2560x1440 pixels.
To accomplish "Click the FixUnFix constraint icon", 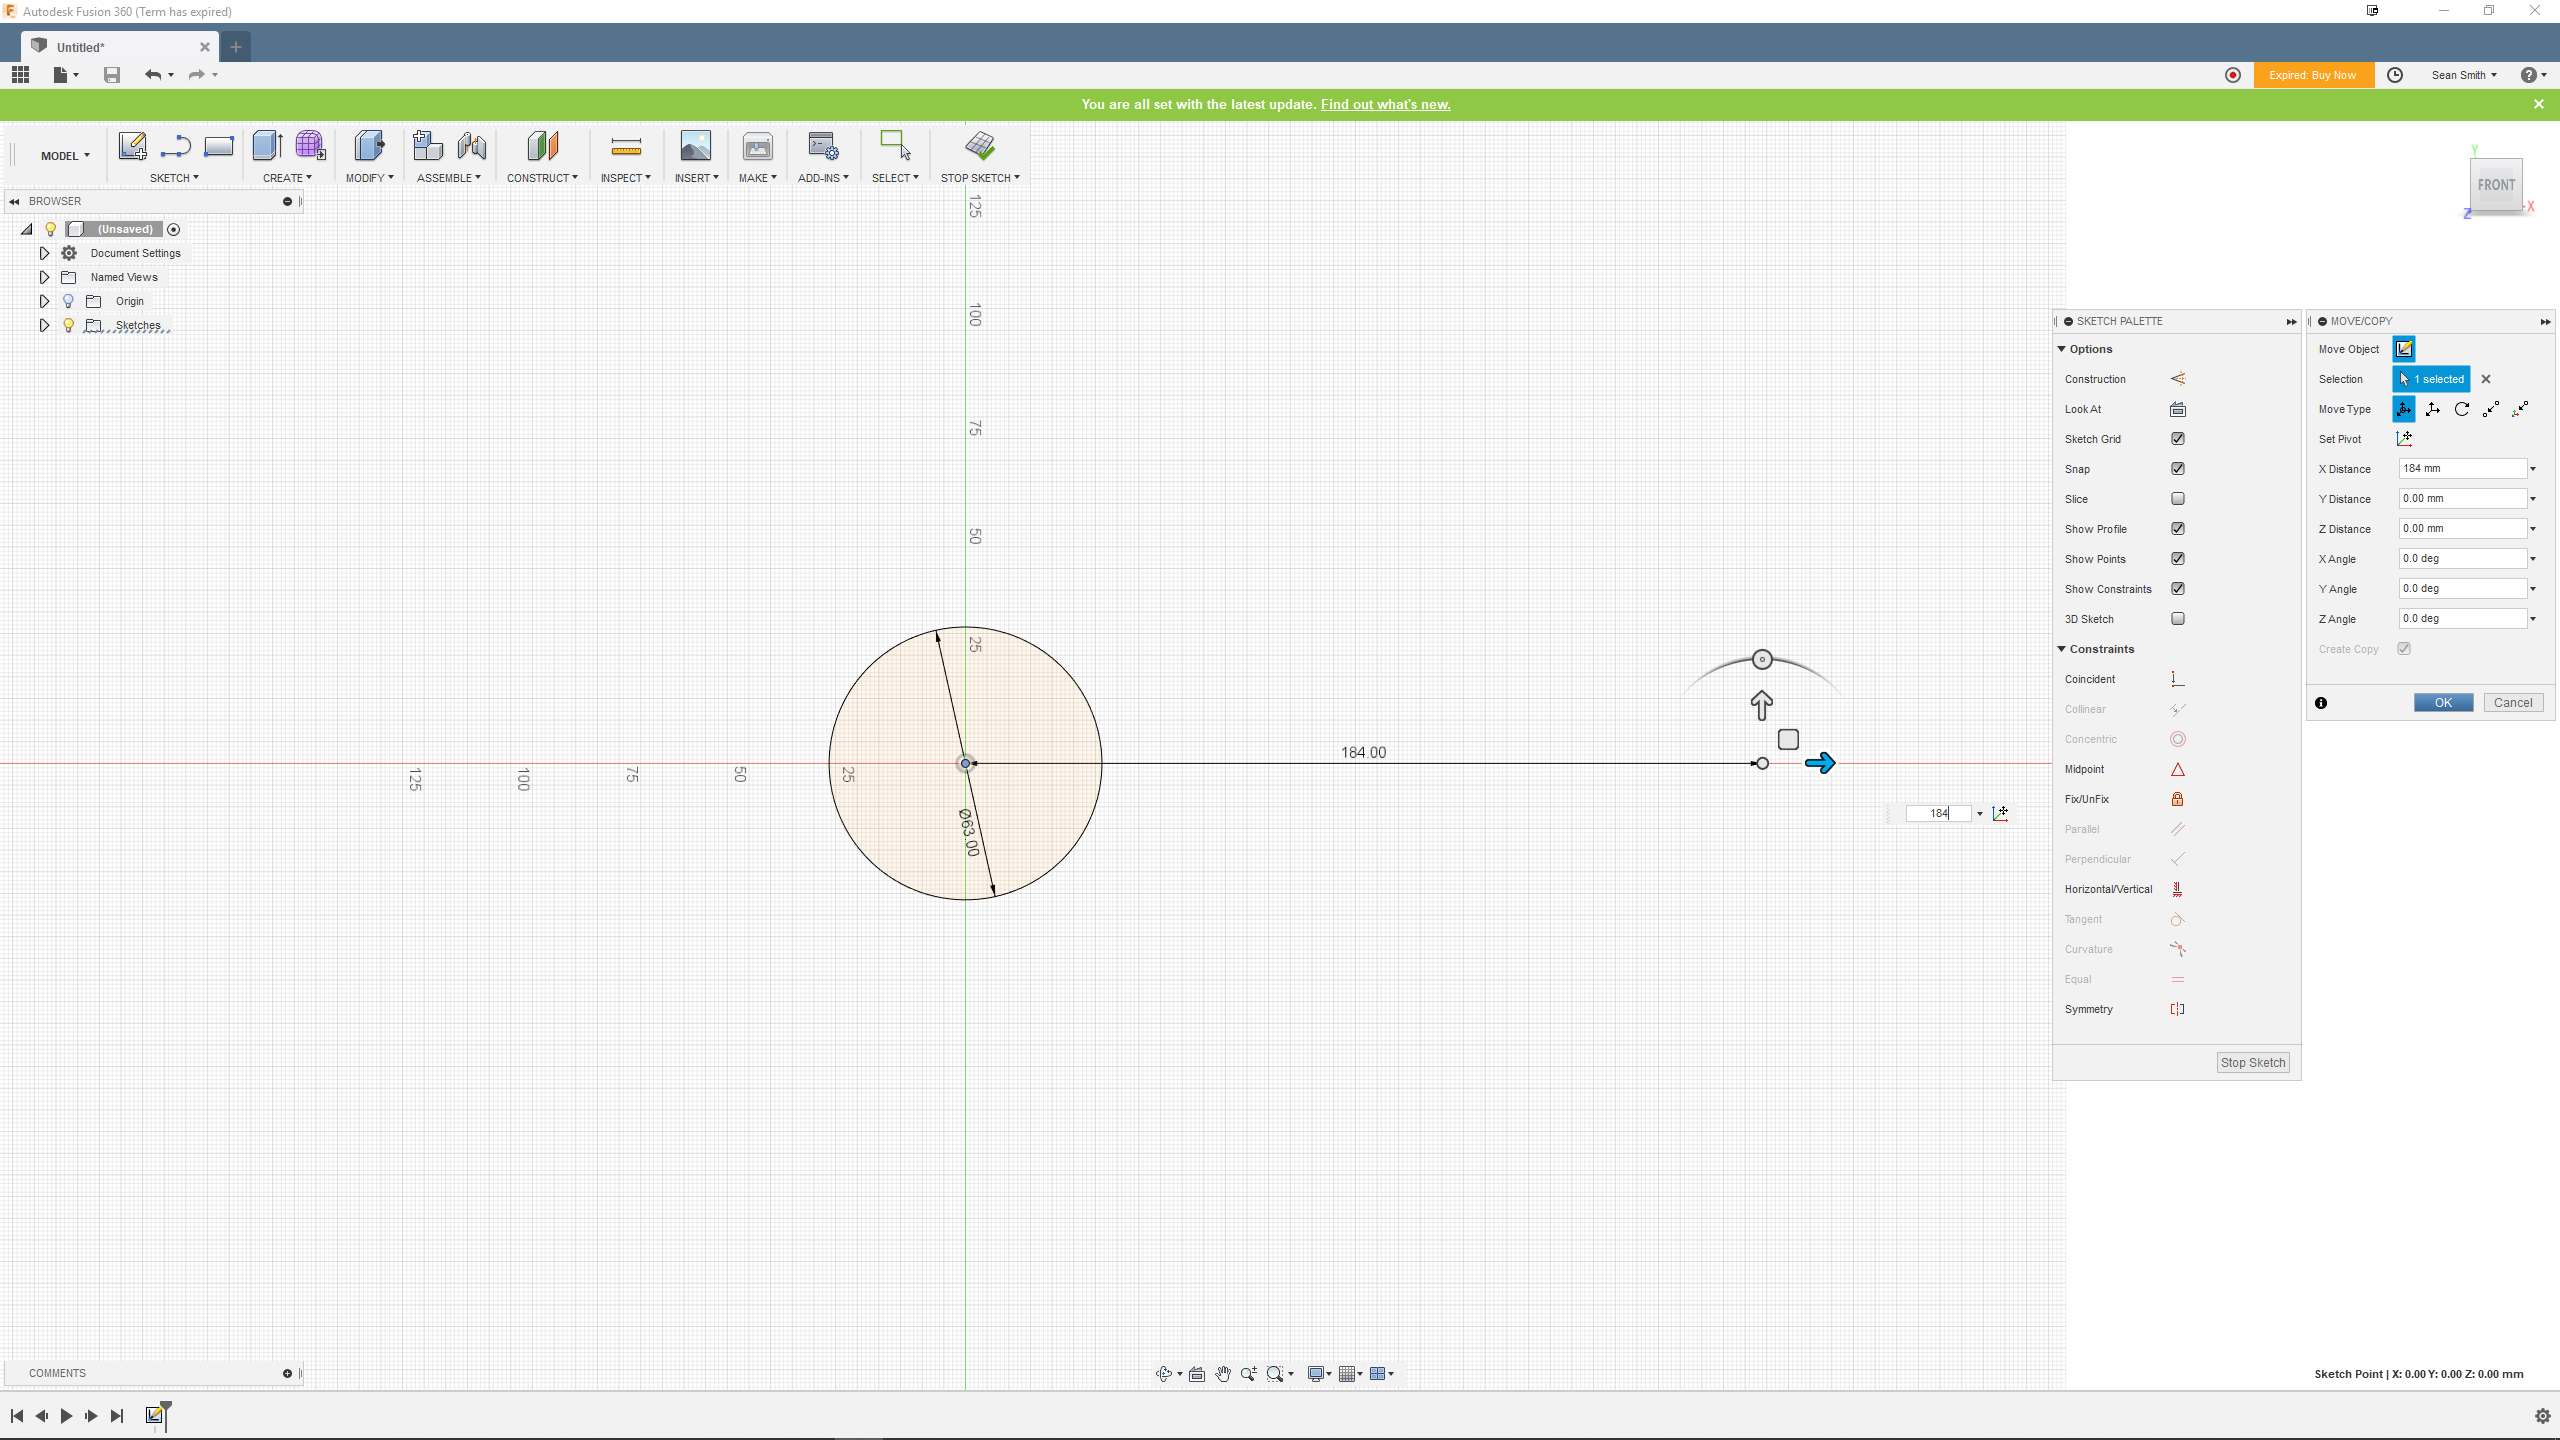I will point(2177,798).
